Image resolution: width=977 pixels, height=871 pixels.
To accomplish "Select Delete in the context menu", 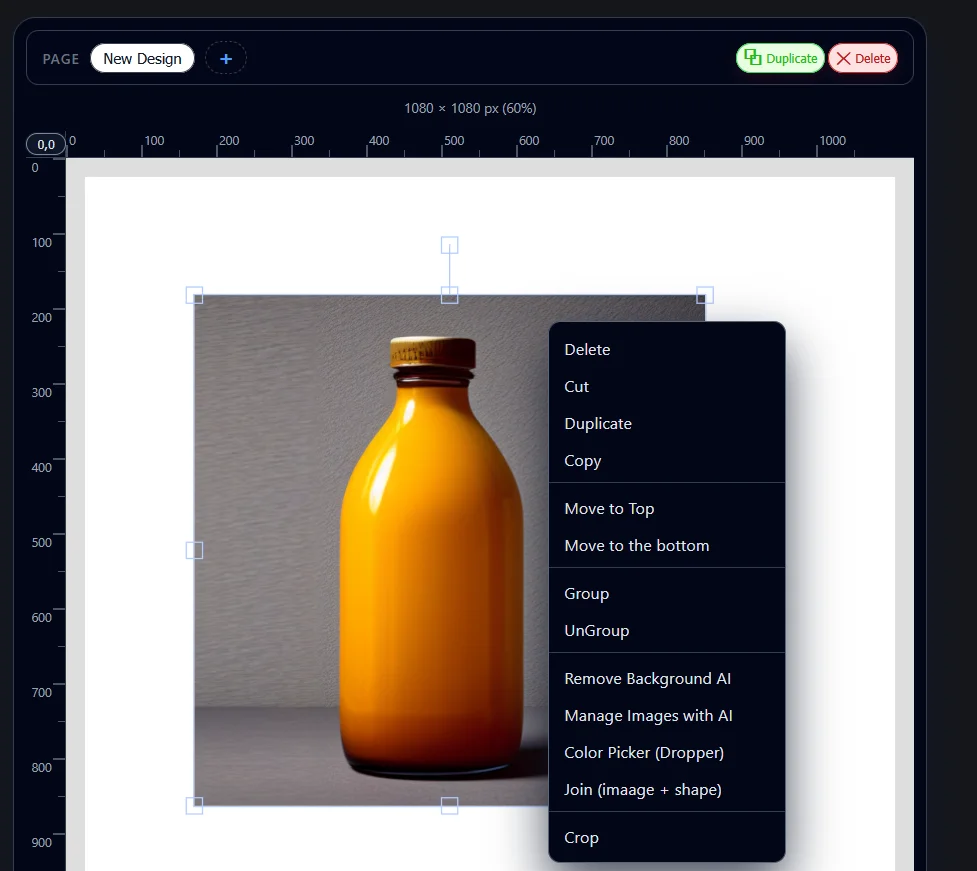I will click(667, 350).
